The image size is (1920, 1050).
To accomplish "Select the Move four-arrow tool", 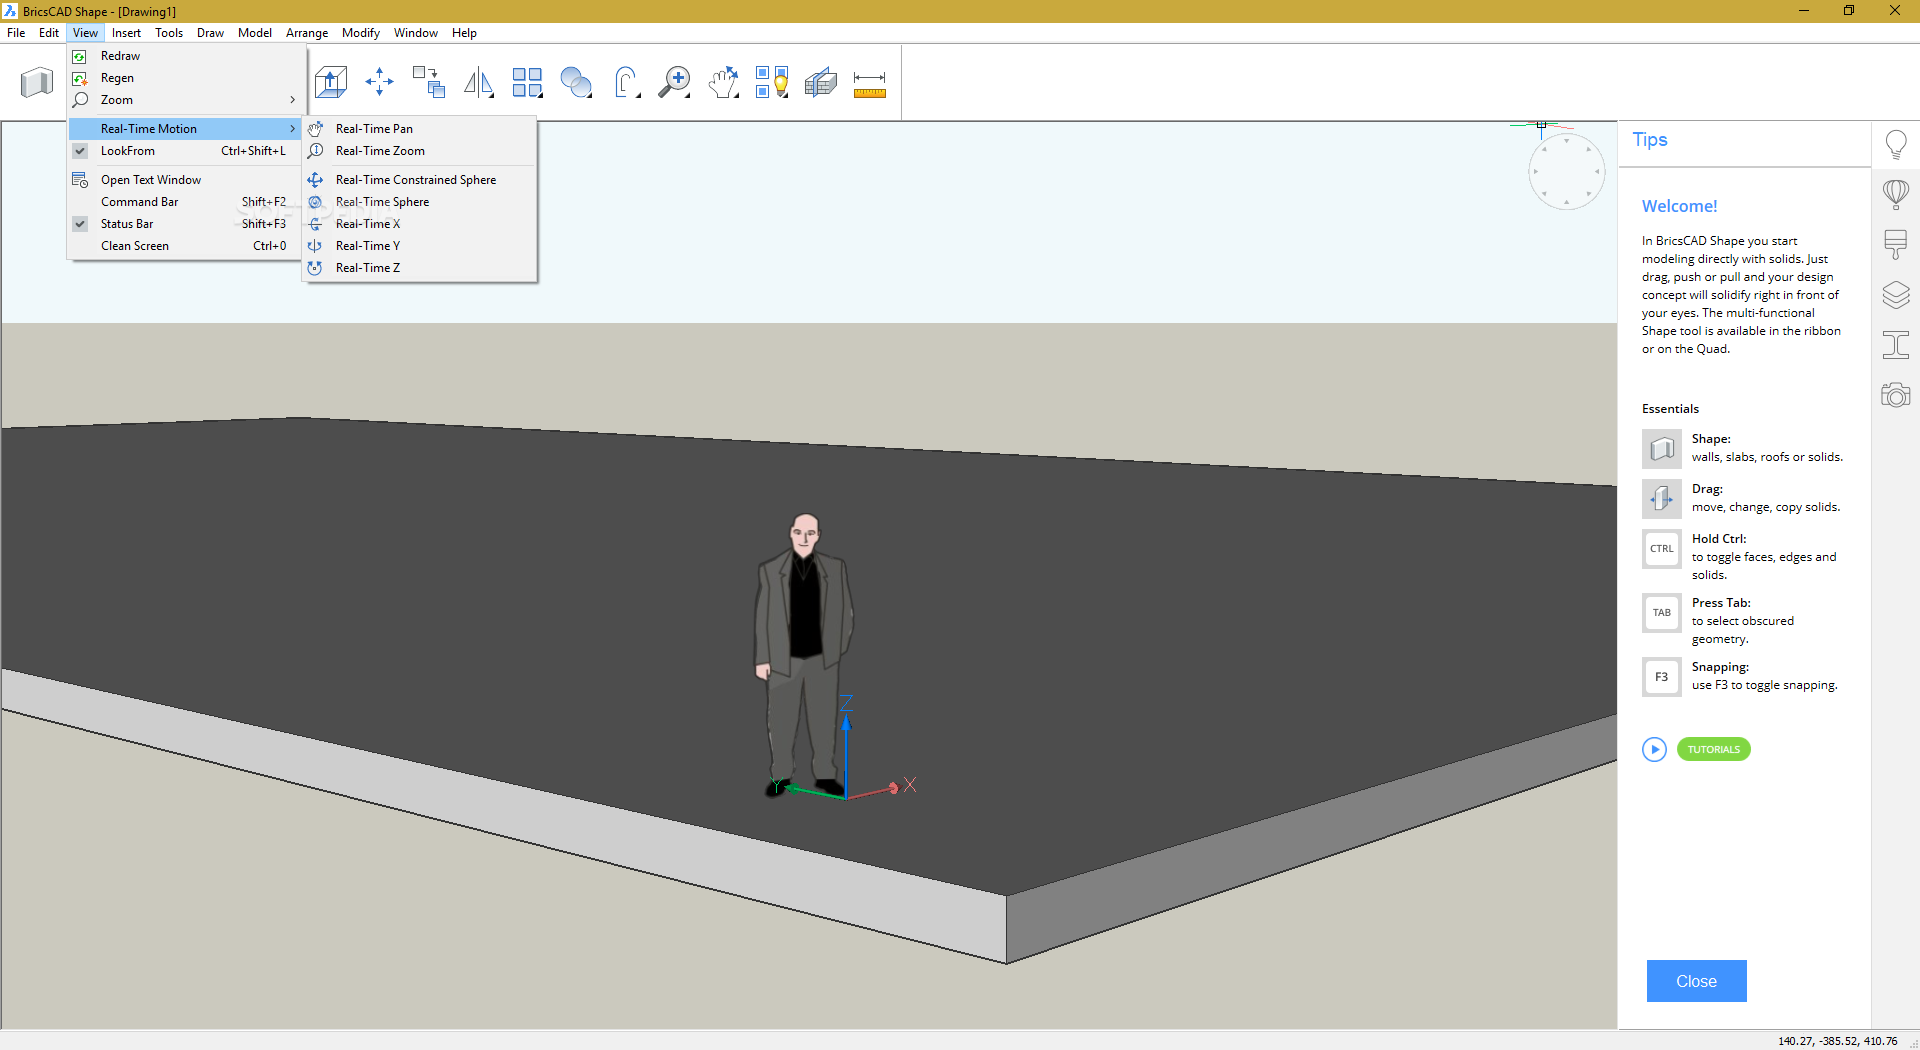I will click(x=379, y=82).
